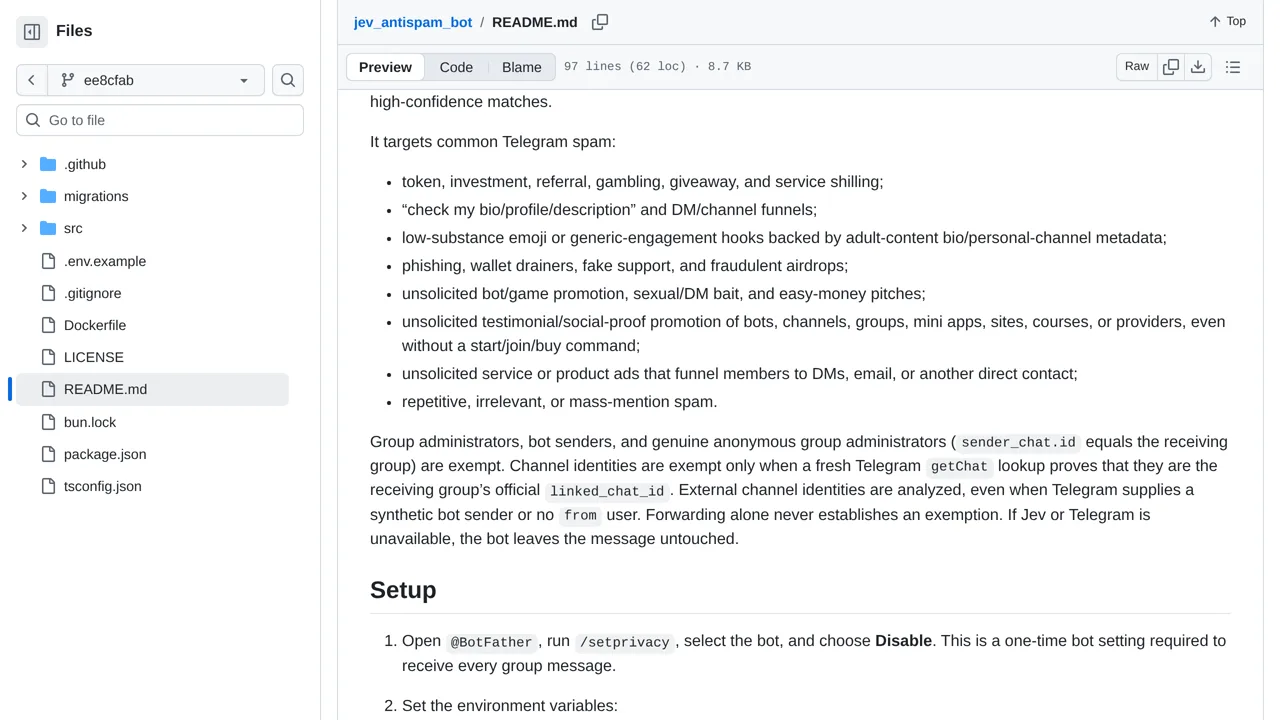Switch to the Code tab
The image size is (1280, 720).
pos(456,67)
